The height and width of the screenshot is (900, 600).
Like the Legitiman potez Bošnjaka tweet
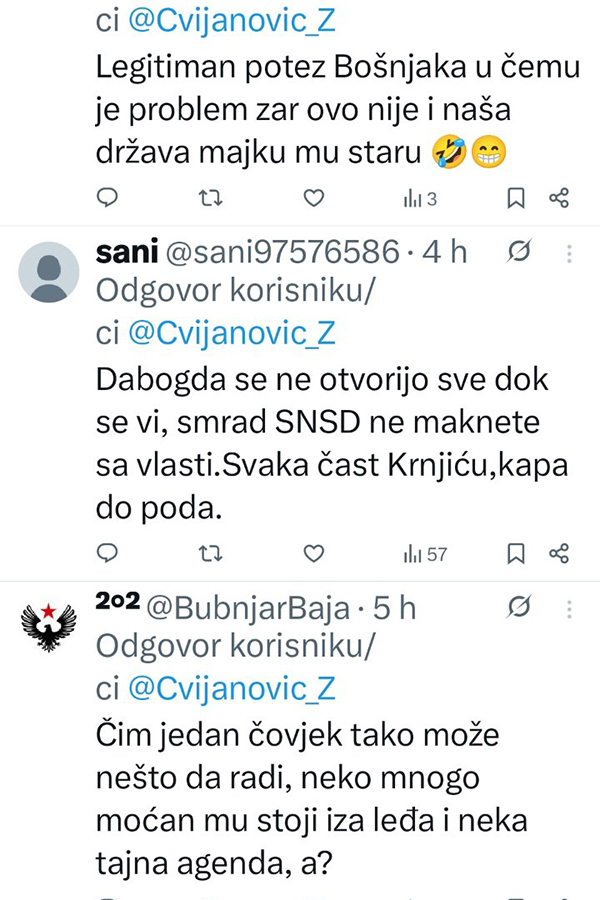tap(314, 198)
